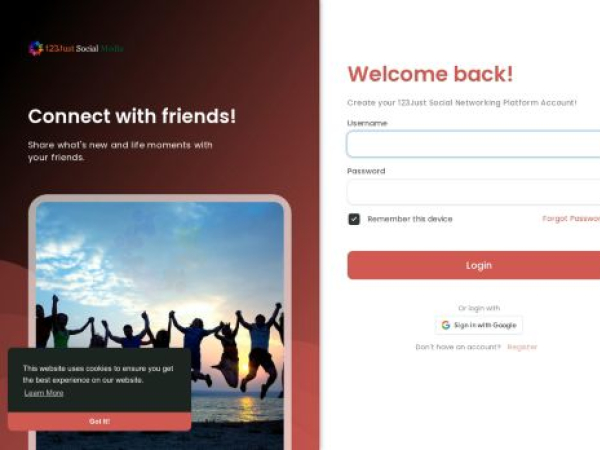Click the Don't have an account? text
Viewport: 600px width, 450px height.
pyautogui.click(x=458, y=347)
